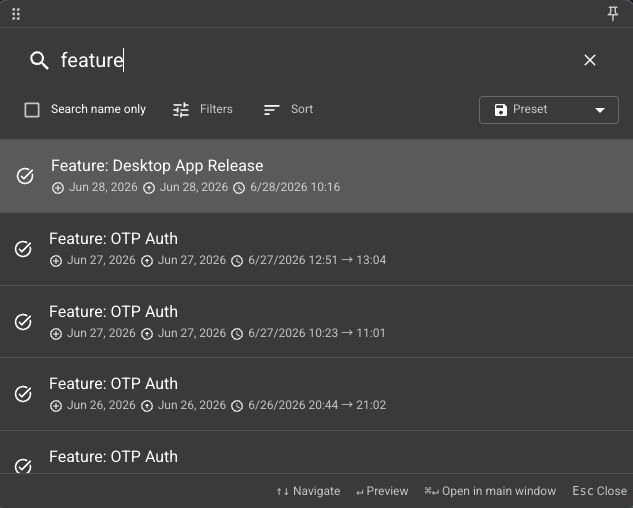Enable the Search name only checkbox
The width and height of the screenshot is (633, 508).
click(32, 109)
